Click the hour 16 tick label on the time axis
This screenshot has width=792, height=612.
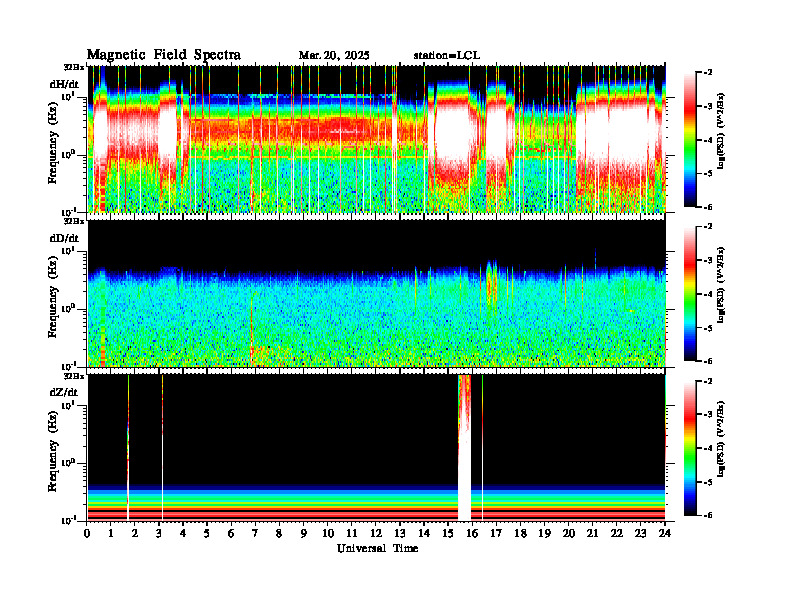pos(472,534)
